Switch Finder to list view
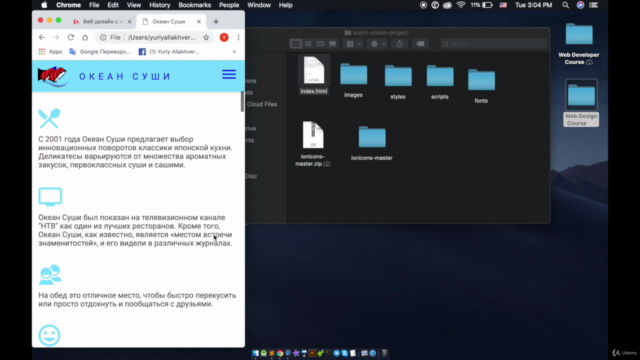 tap(308, 44)
